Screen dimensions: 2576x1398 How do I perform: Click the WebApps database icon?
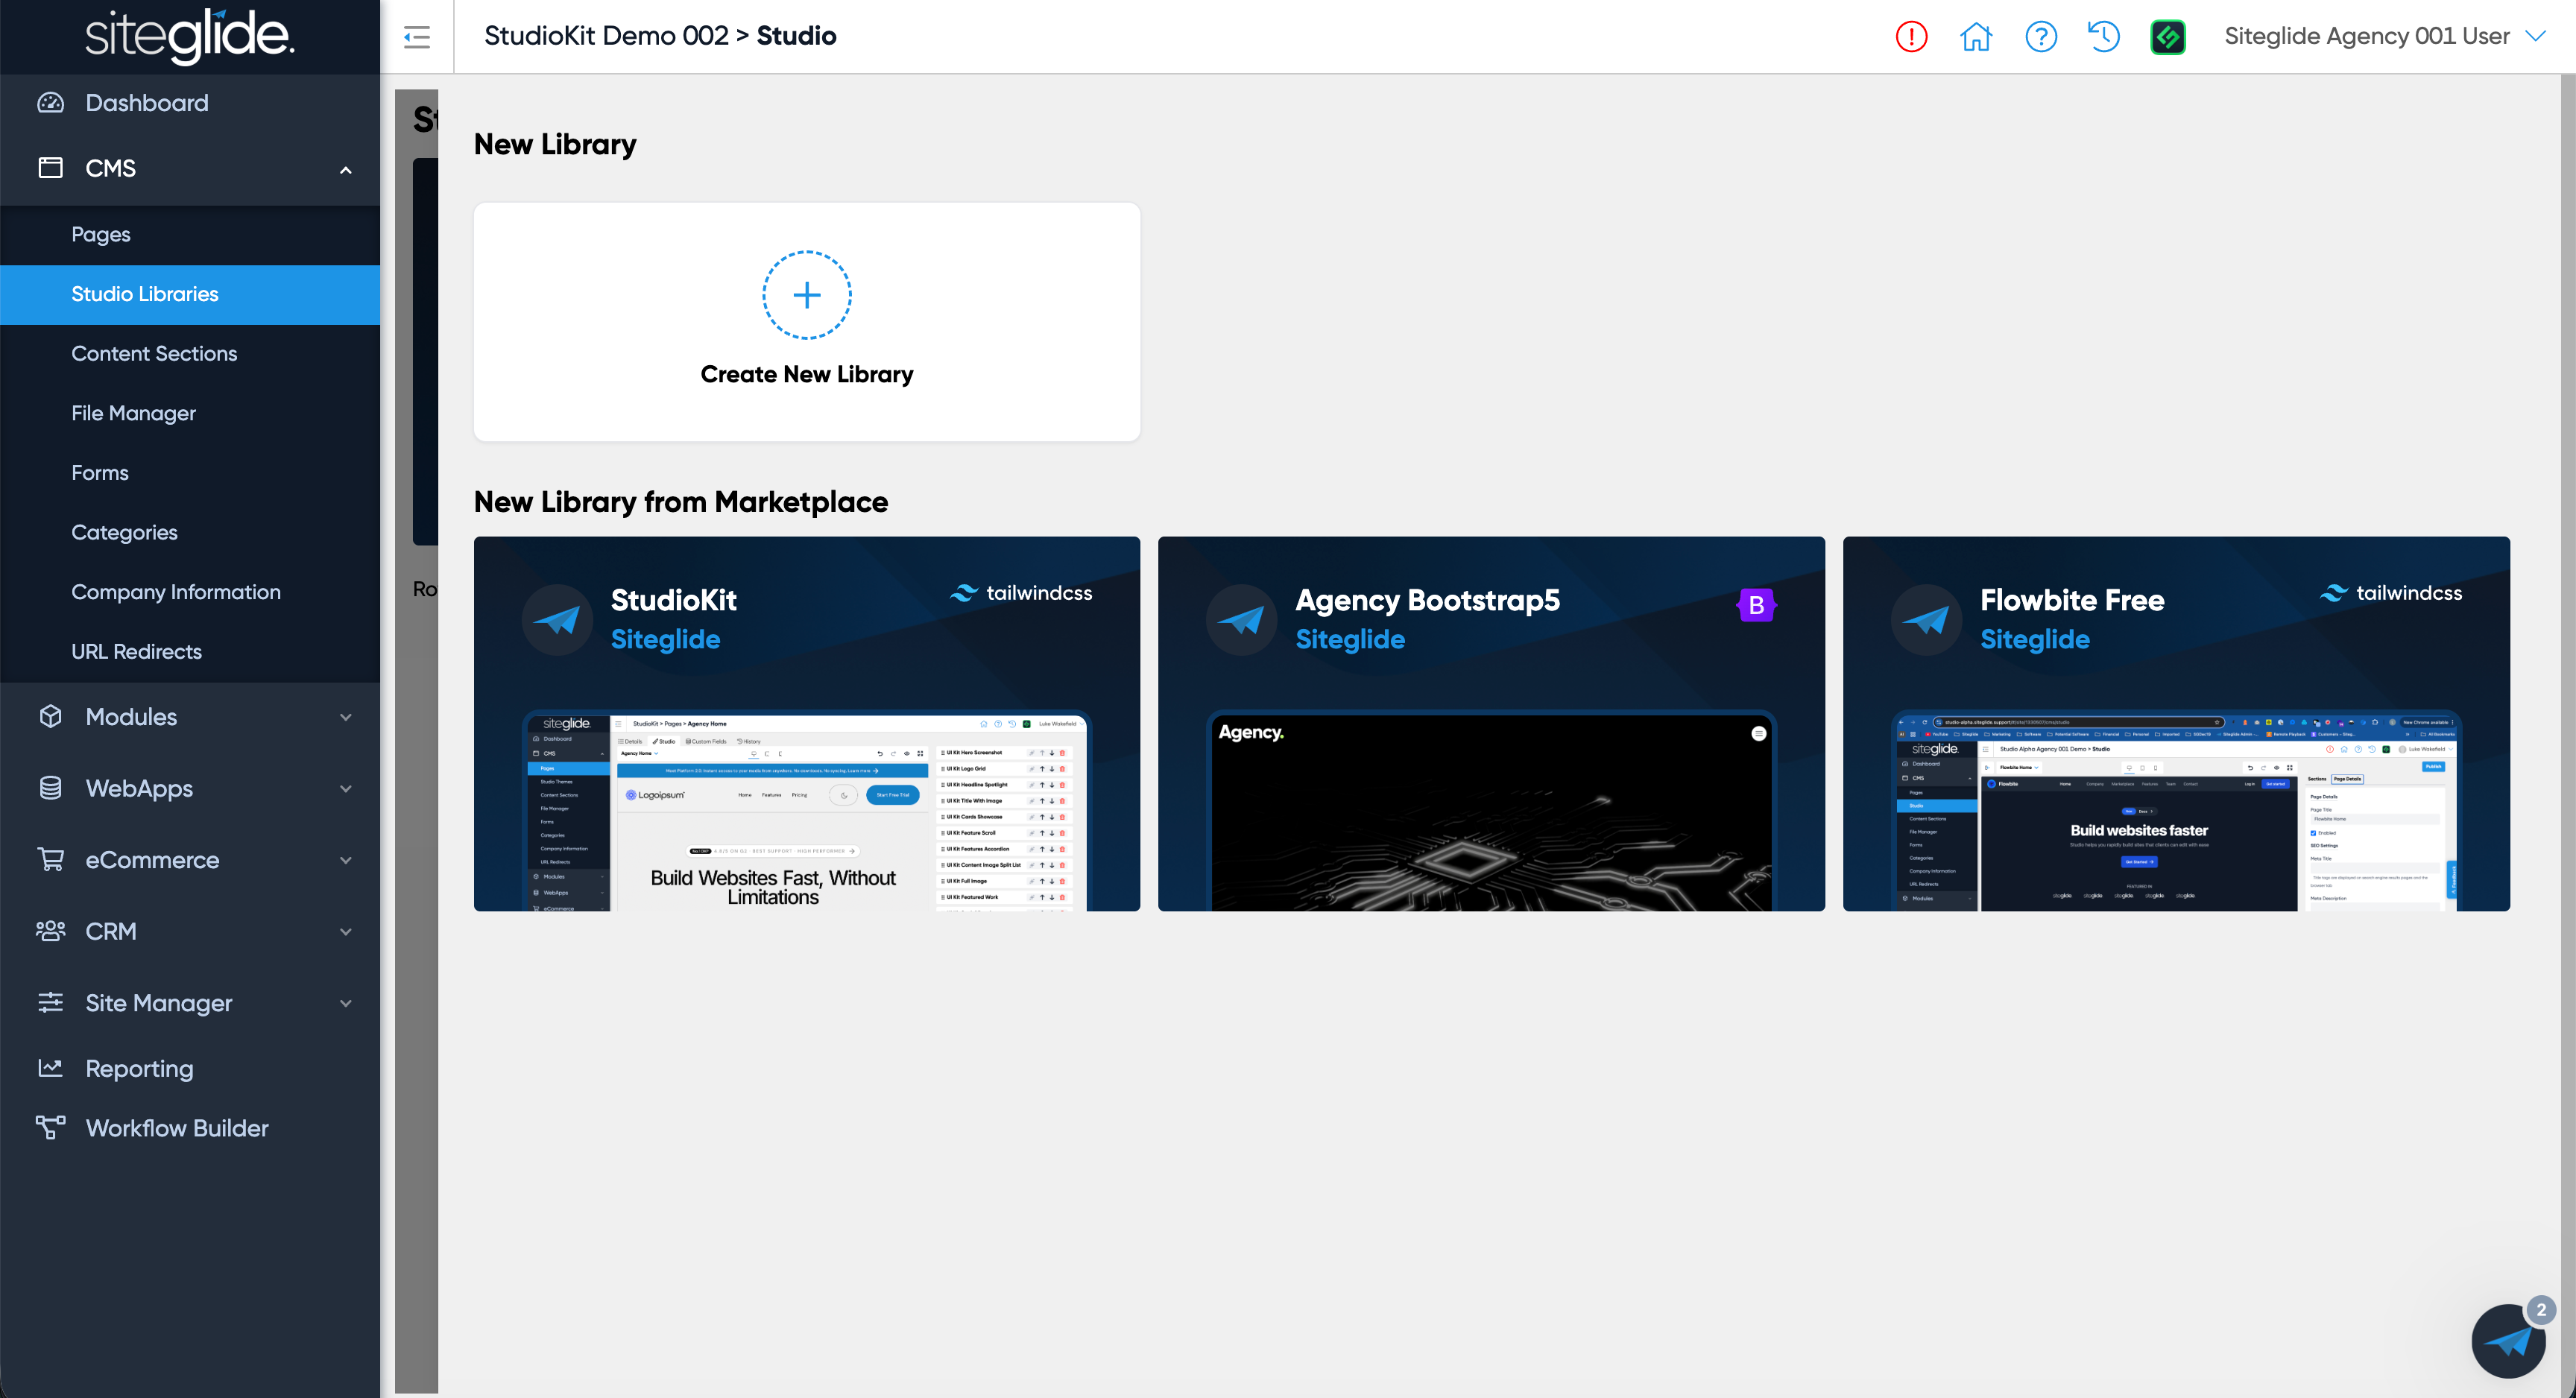[x=50, y=788]
